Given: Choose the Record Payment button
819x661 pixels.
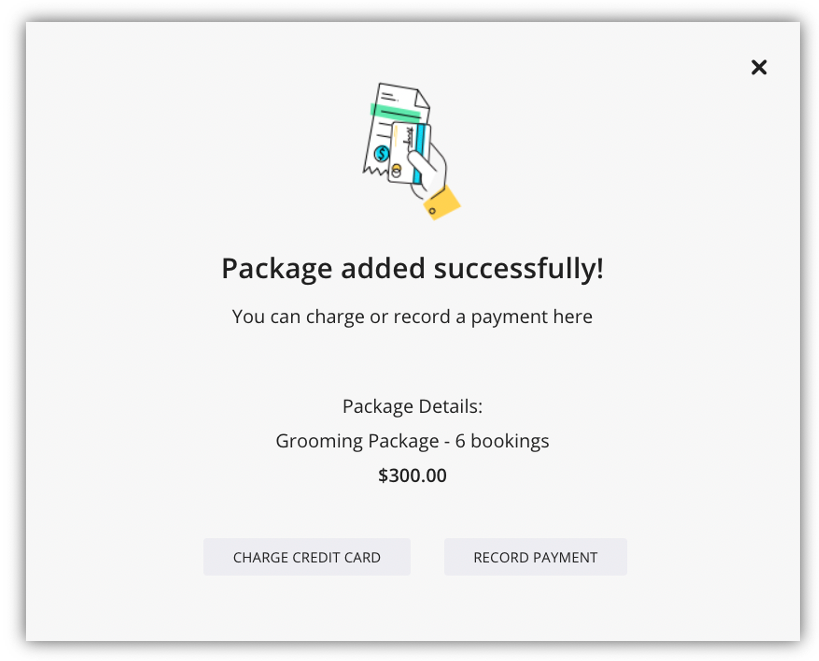Looking at the screenshot, I should [535, 557].
